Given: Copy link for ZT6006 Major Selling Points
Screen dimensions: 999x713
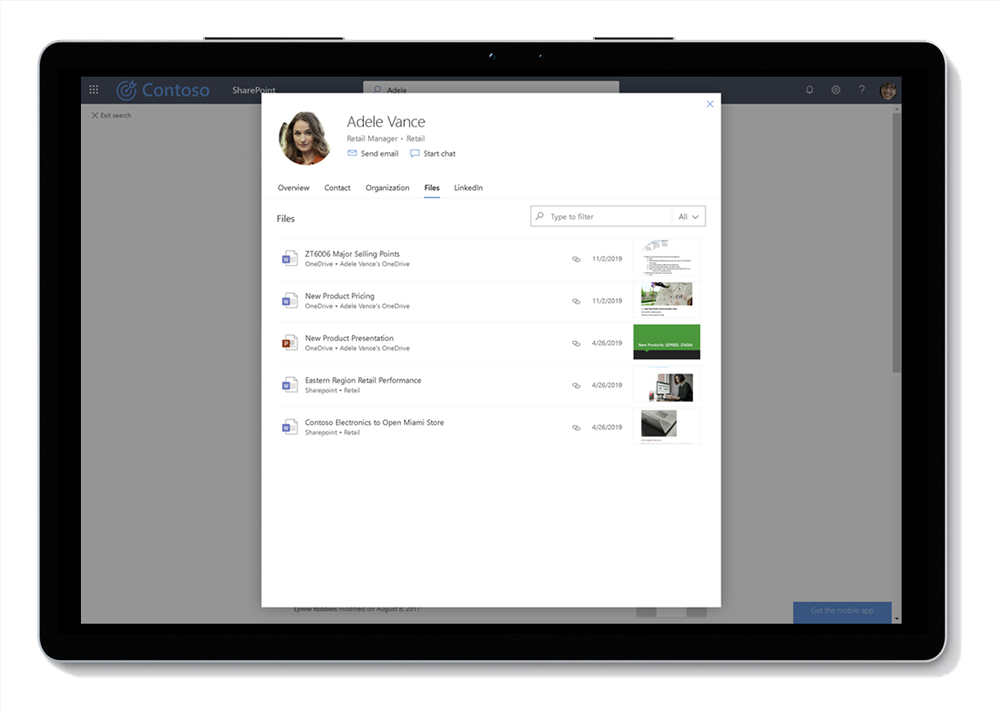Looking at the screenshot, I should (x=576, y=259).
